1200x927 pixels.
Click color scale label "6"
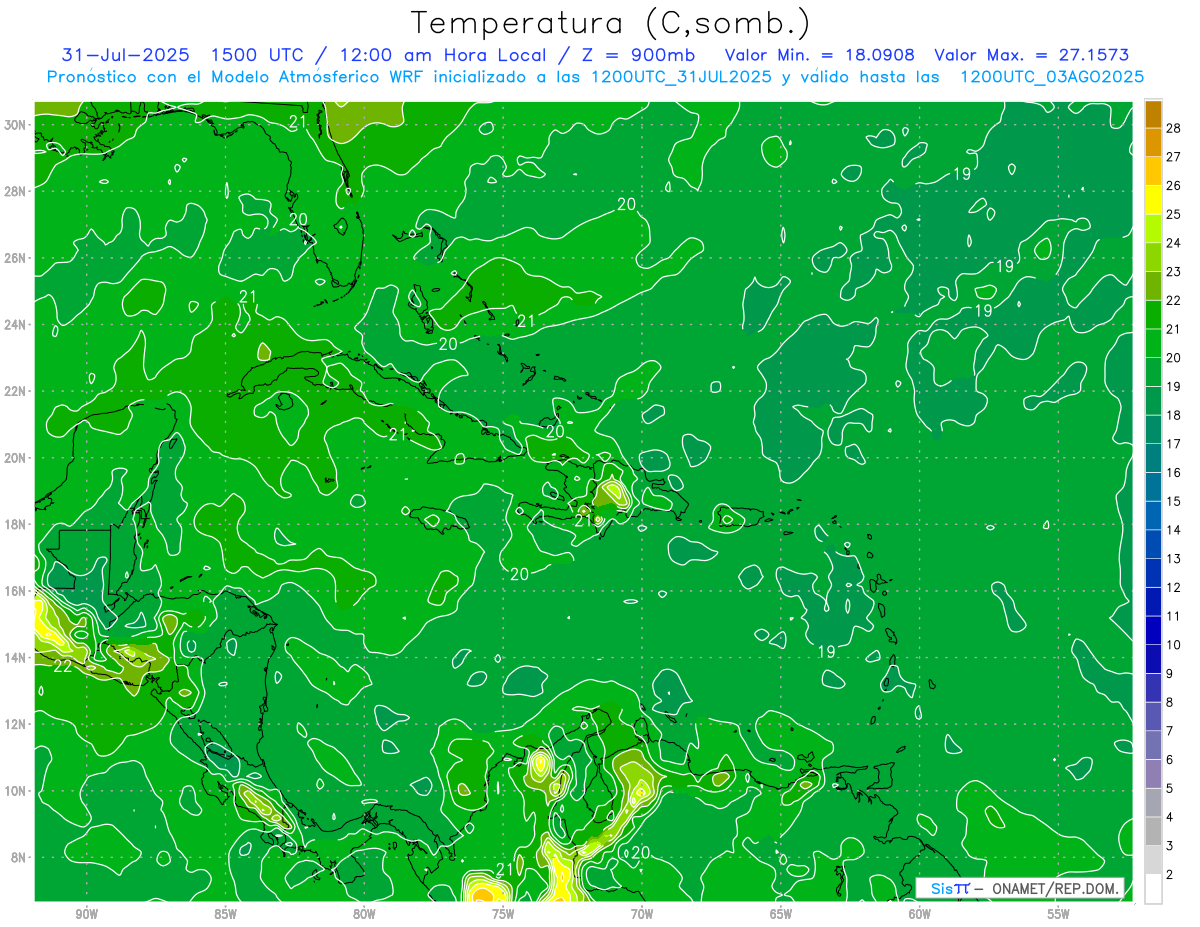coord(1170,760)
